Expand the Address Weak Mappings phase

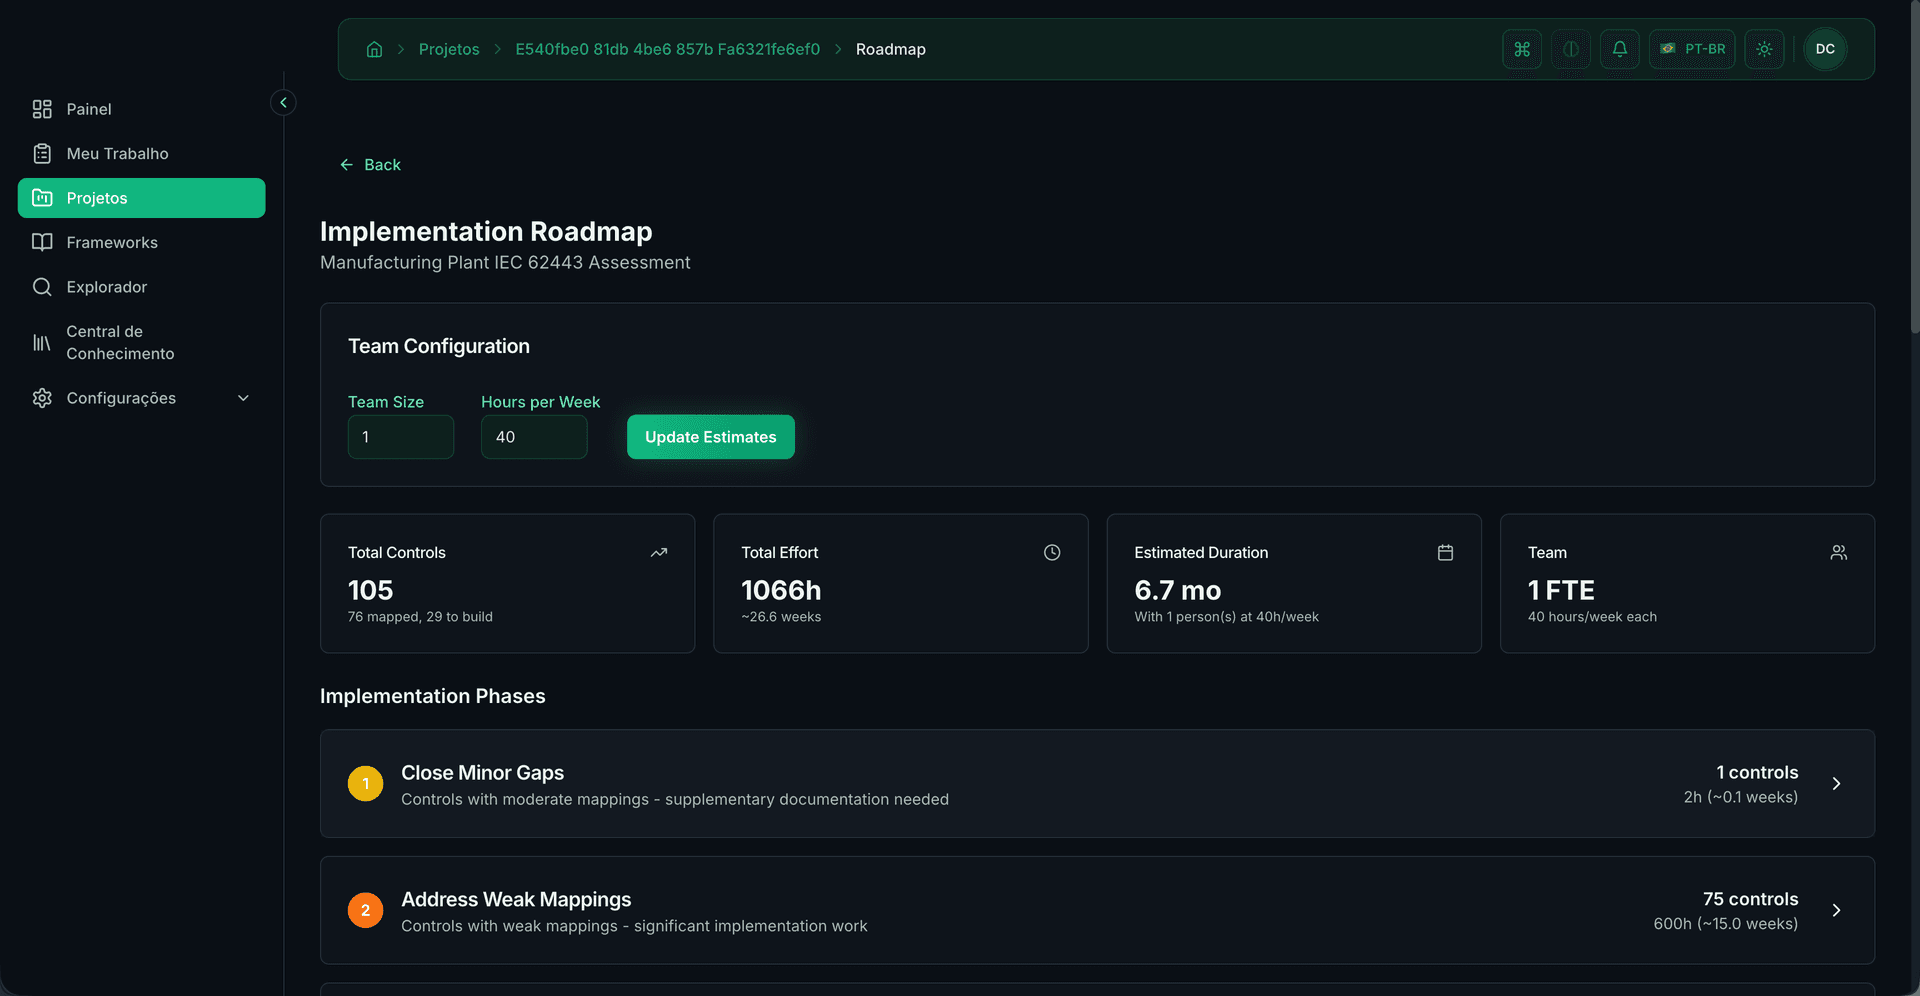click(x=1835, y=910)
